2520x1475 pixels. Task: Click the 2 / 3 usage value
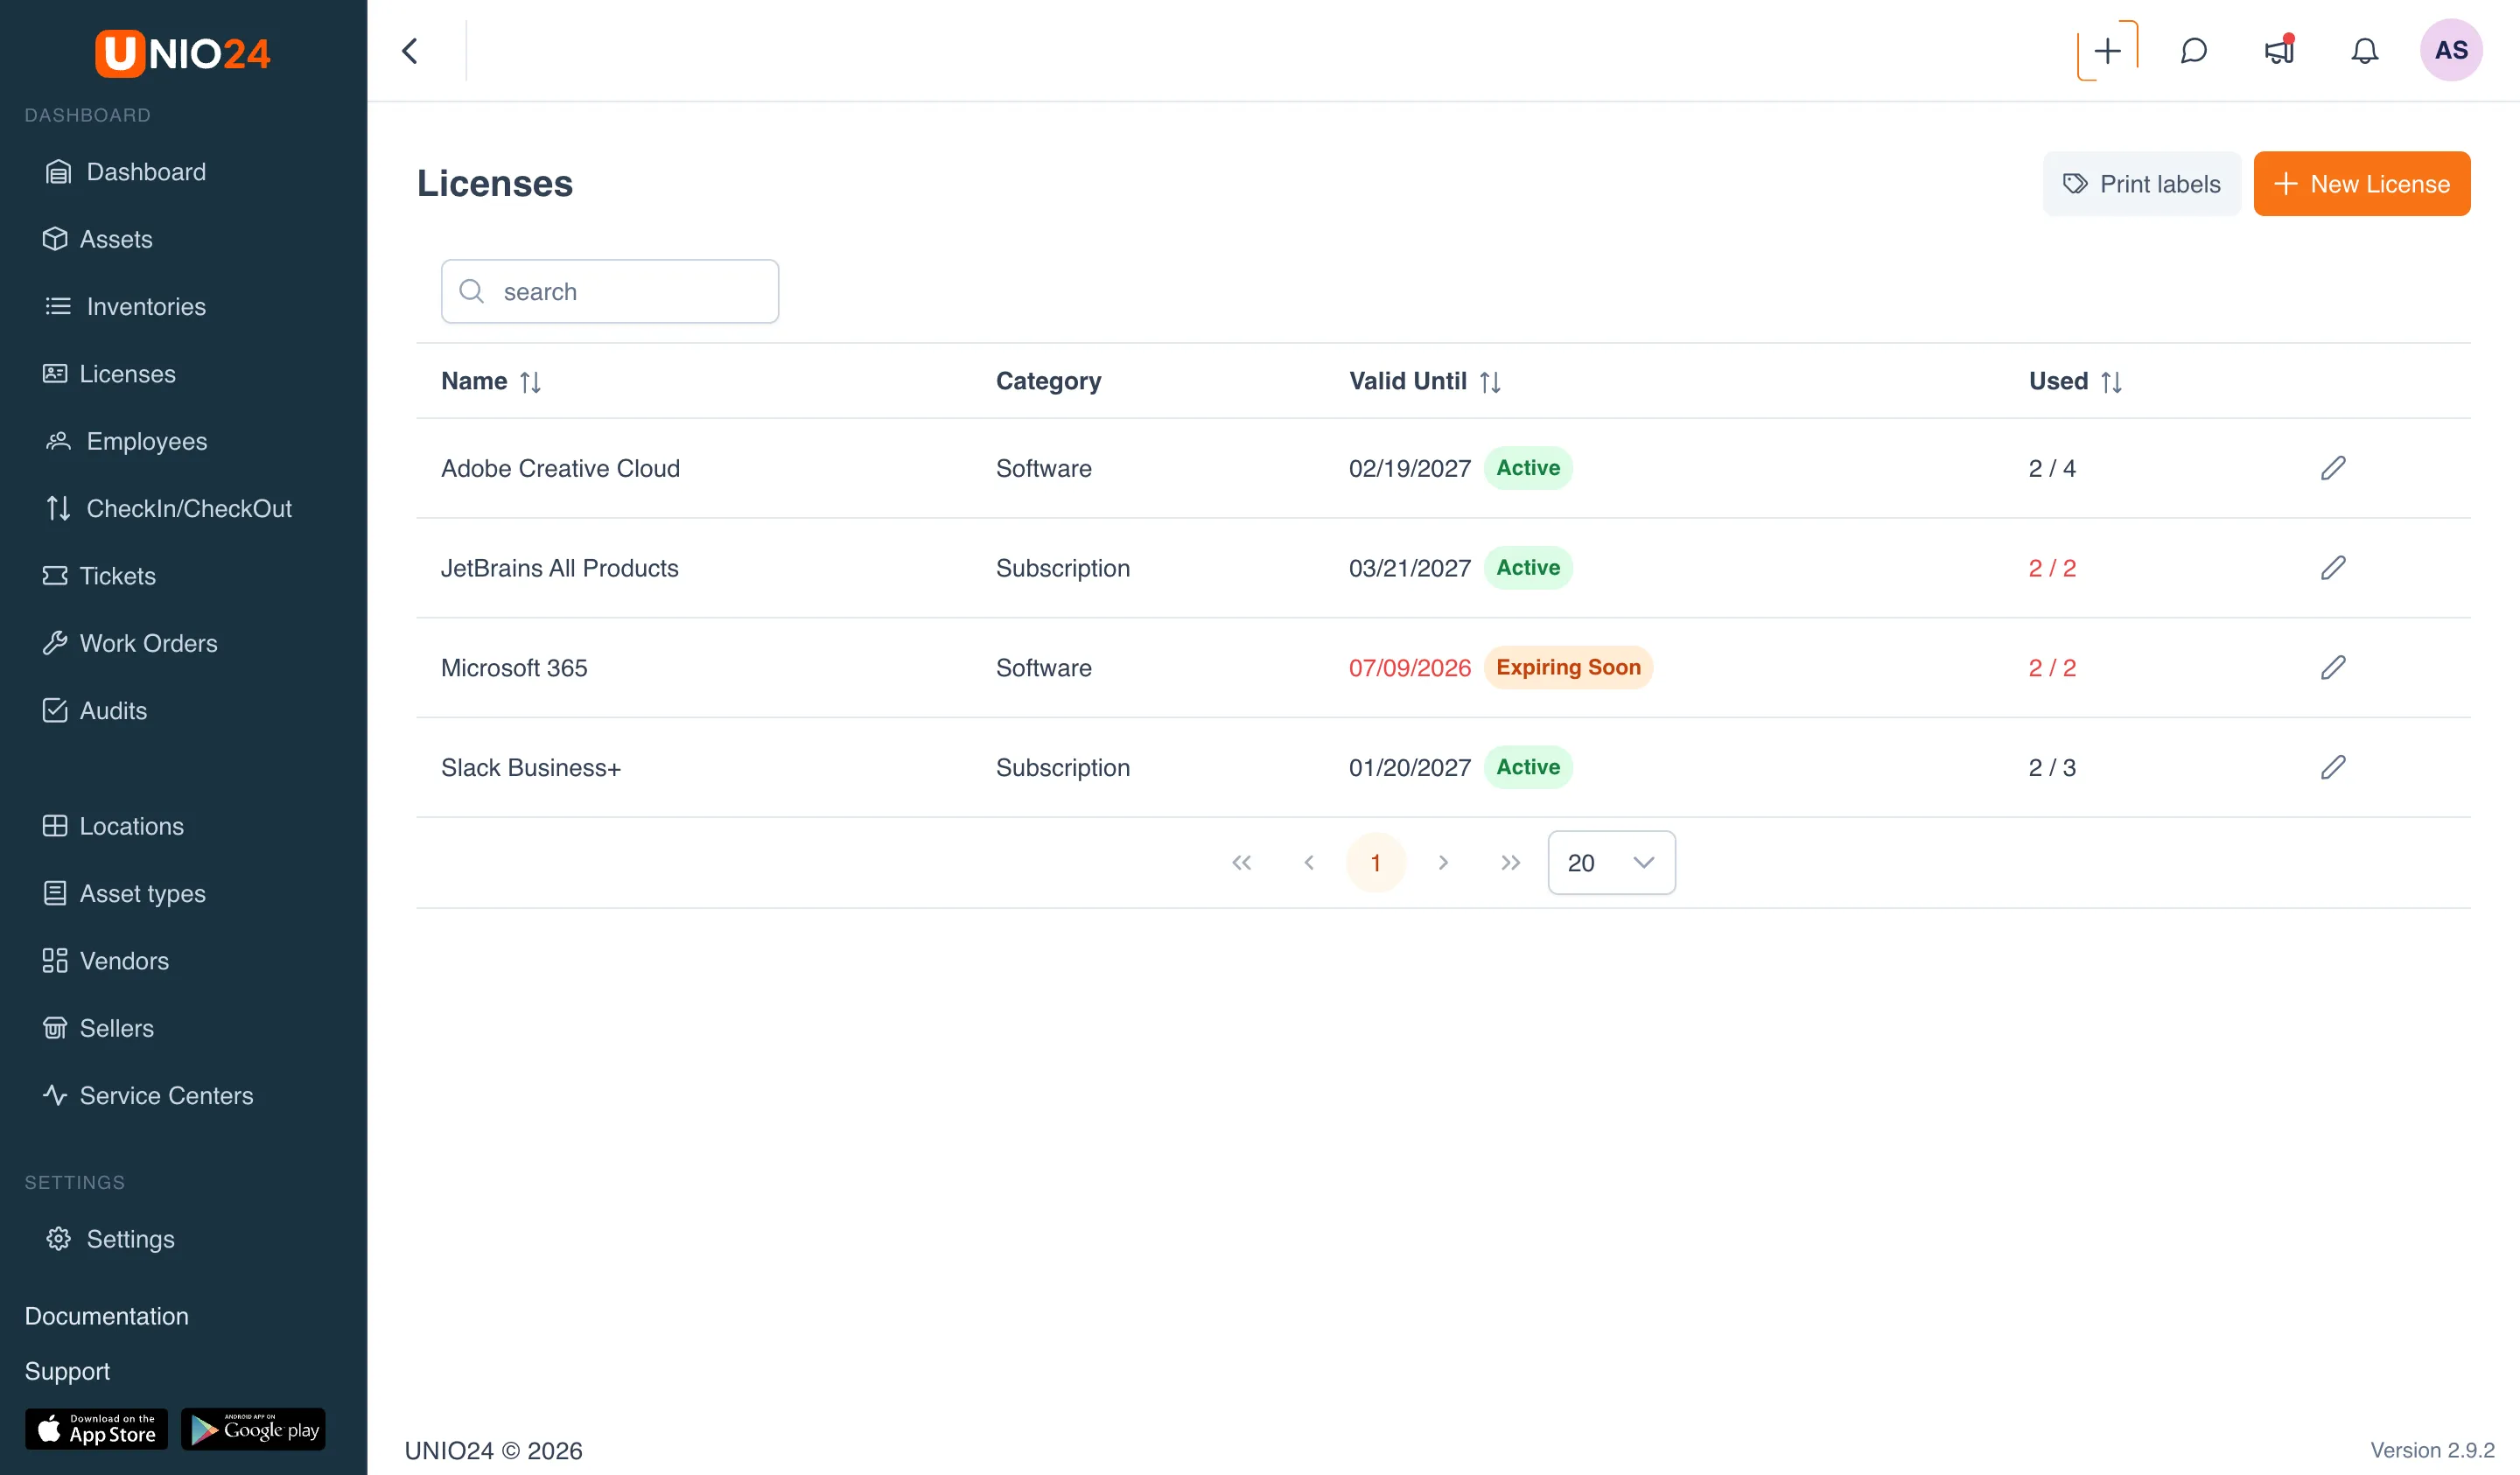(2052, 767)
